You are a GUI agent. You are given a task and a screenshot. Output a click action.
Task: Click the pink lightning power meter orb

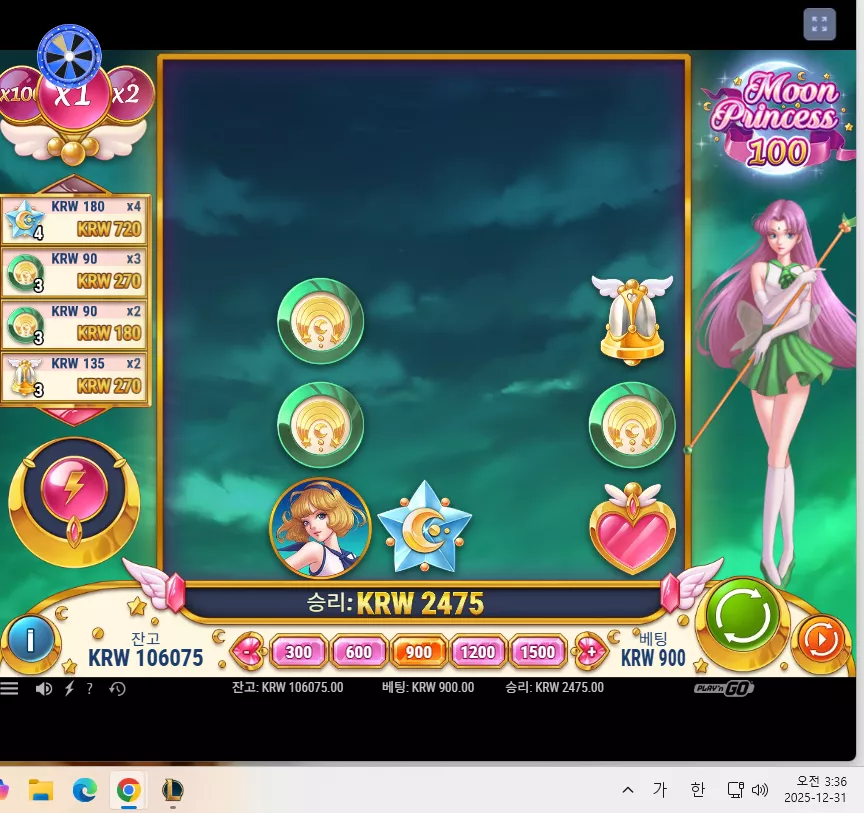coord(74,489)
